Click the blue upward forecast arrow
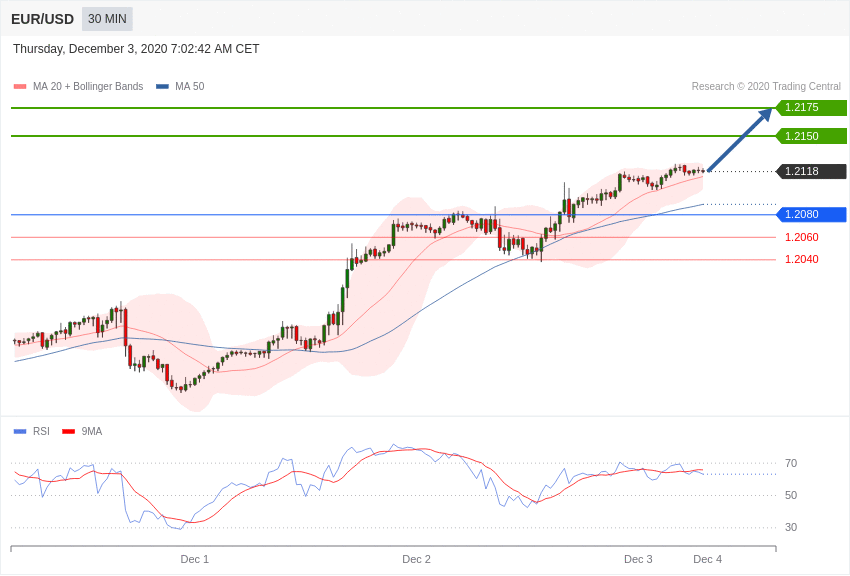The height and width of the screenshot is (576, 850). (740, 139)
